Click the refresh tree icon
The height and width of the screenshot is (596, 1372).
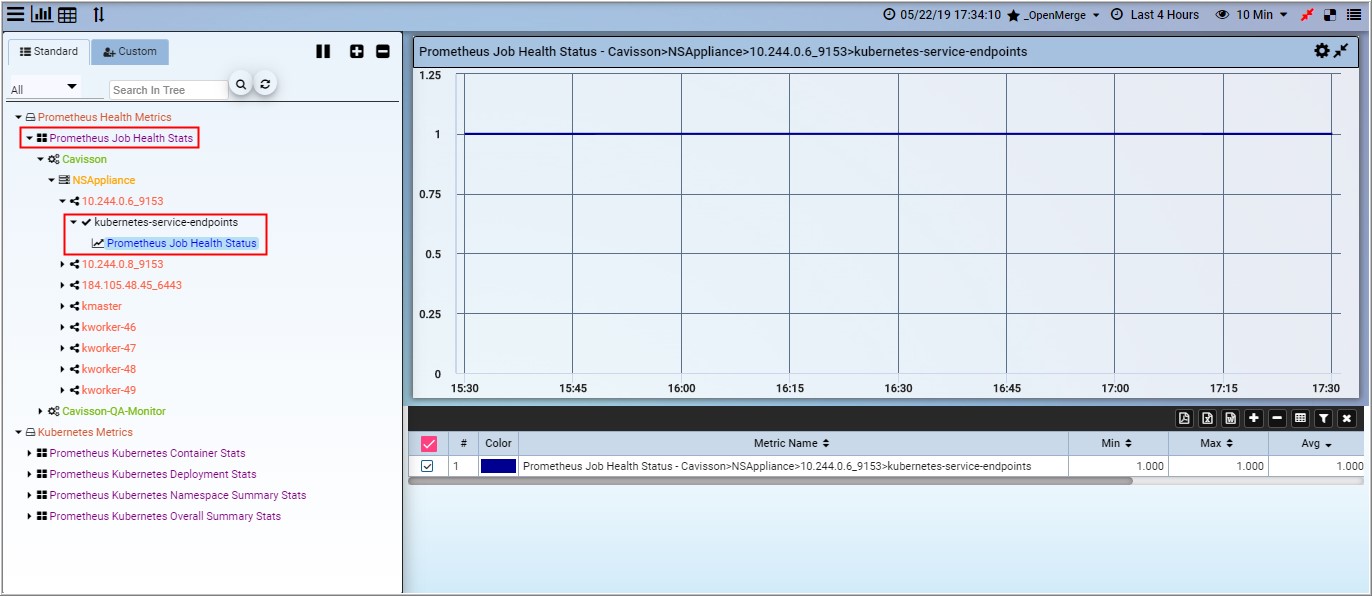[x=265, y=85]
